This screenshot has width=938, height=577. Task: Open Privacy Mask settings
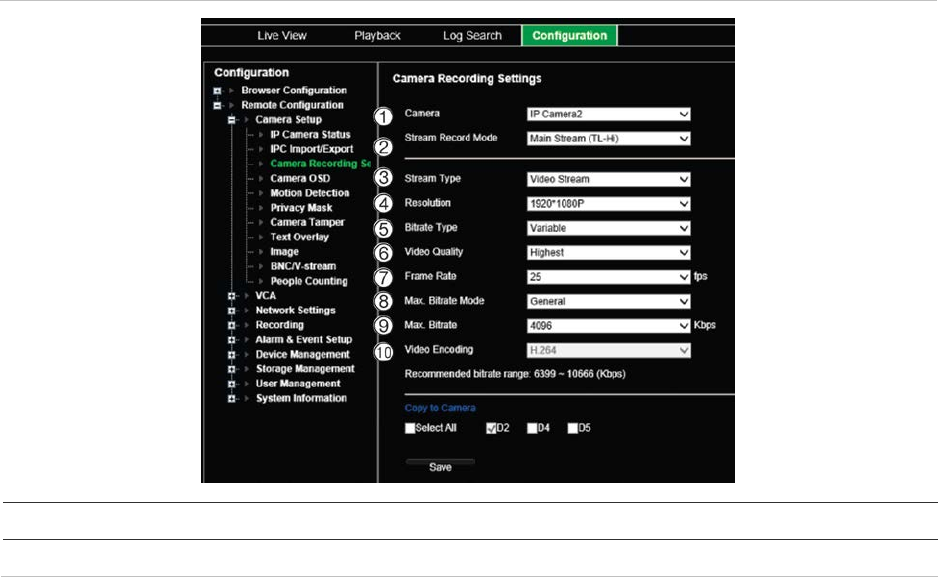pos(301,207)
